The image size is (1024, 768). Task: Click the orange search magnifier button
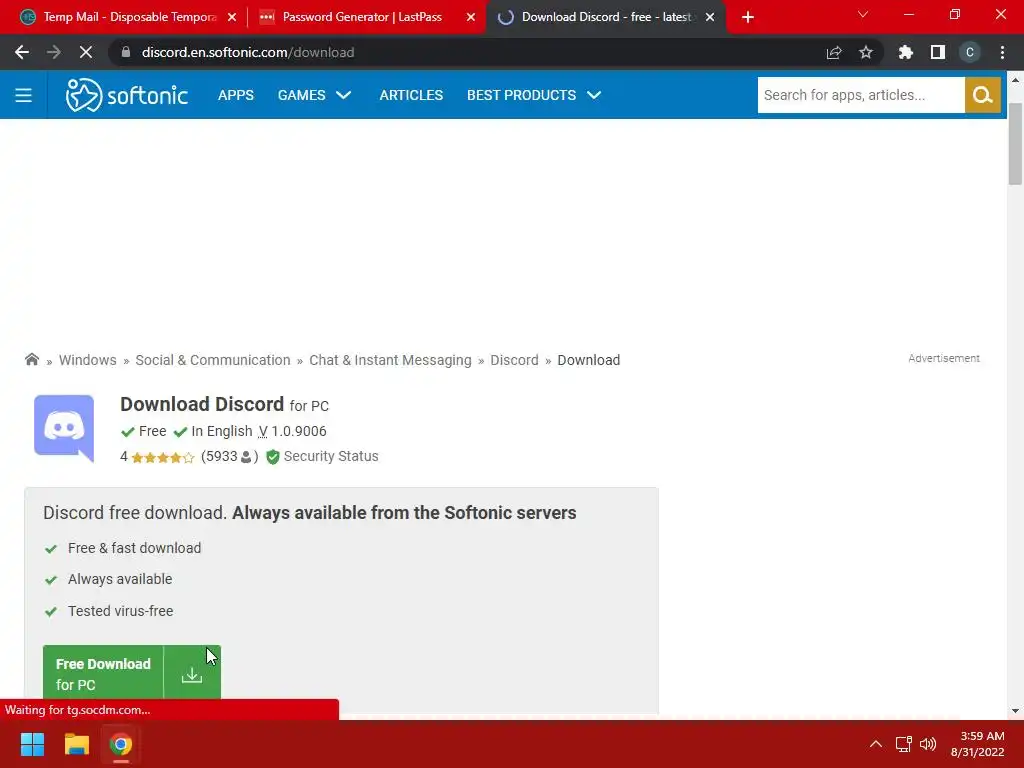(982, 95)
